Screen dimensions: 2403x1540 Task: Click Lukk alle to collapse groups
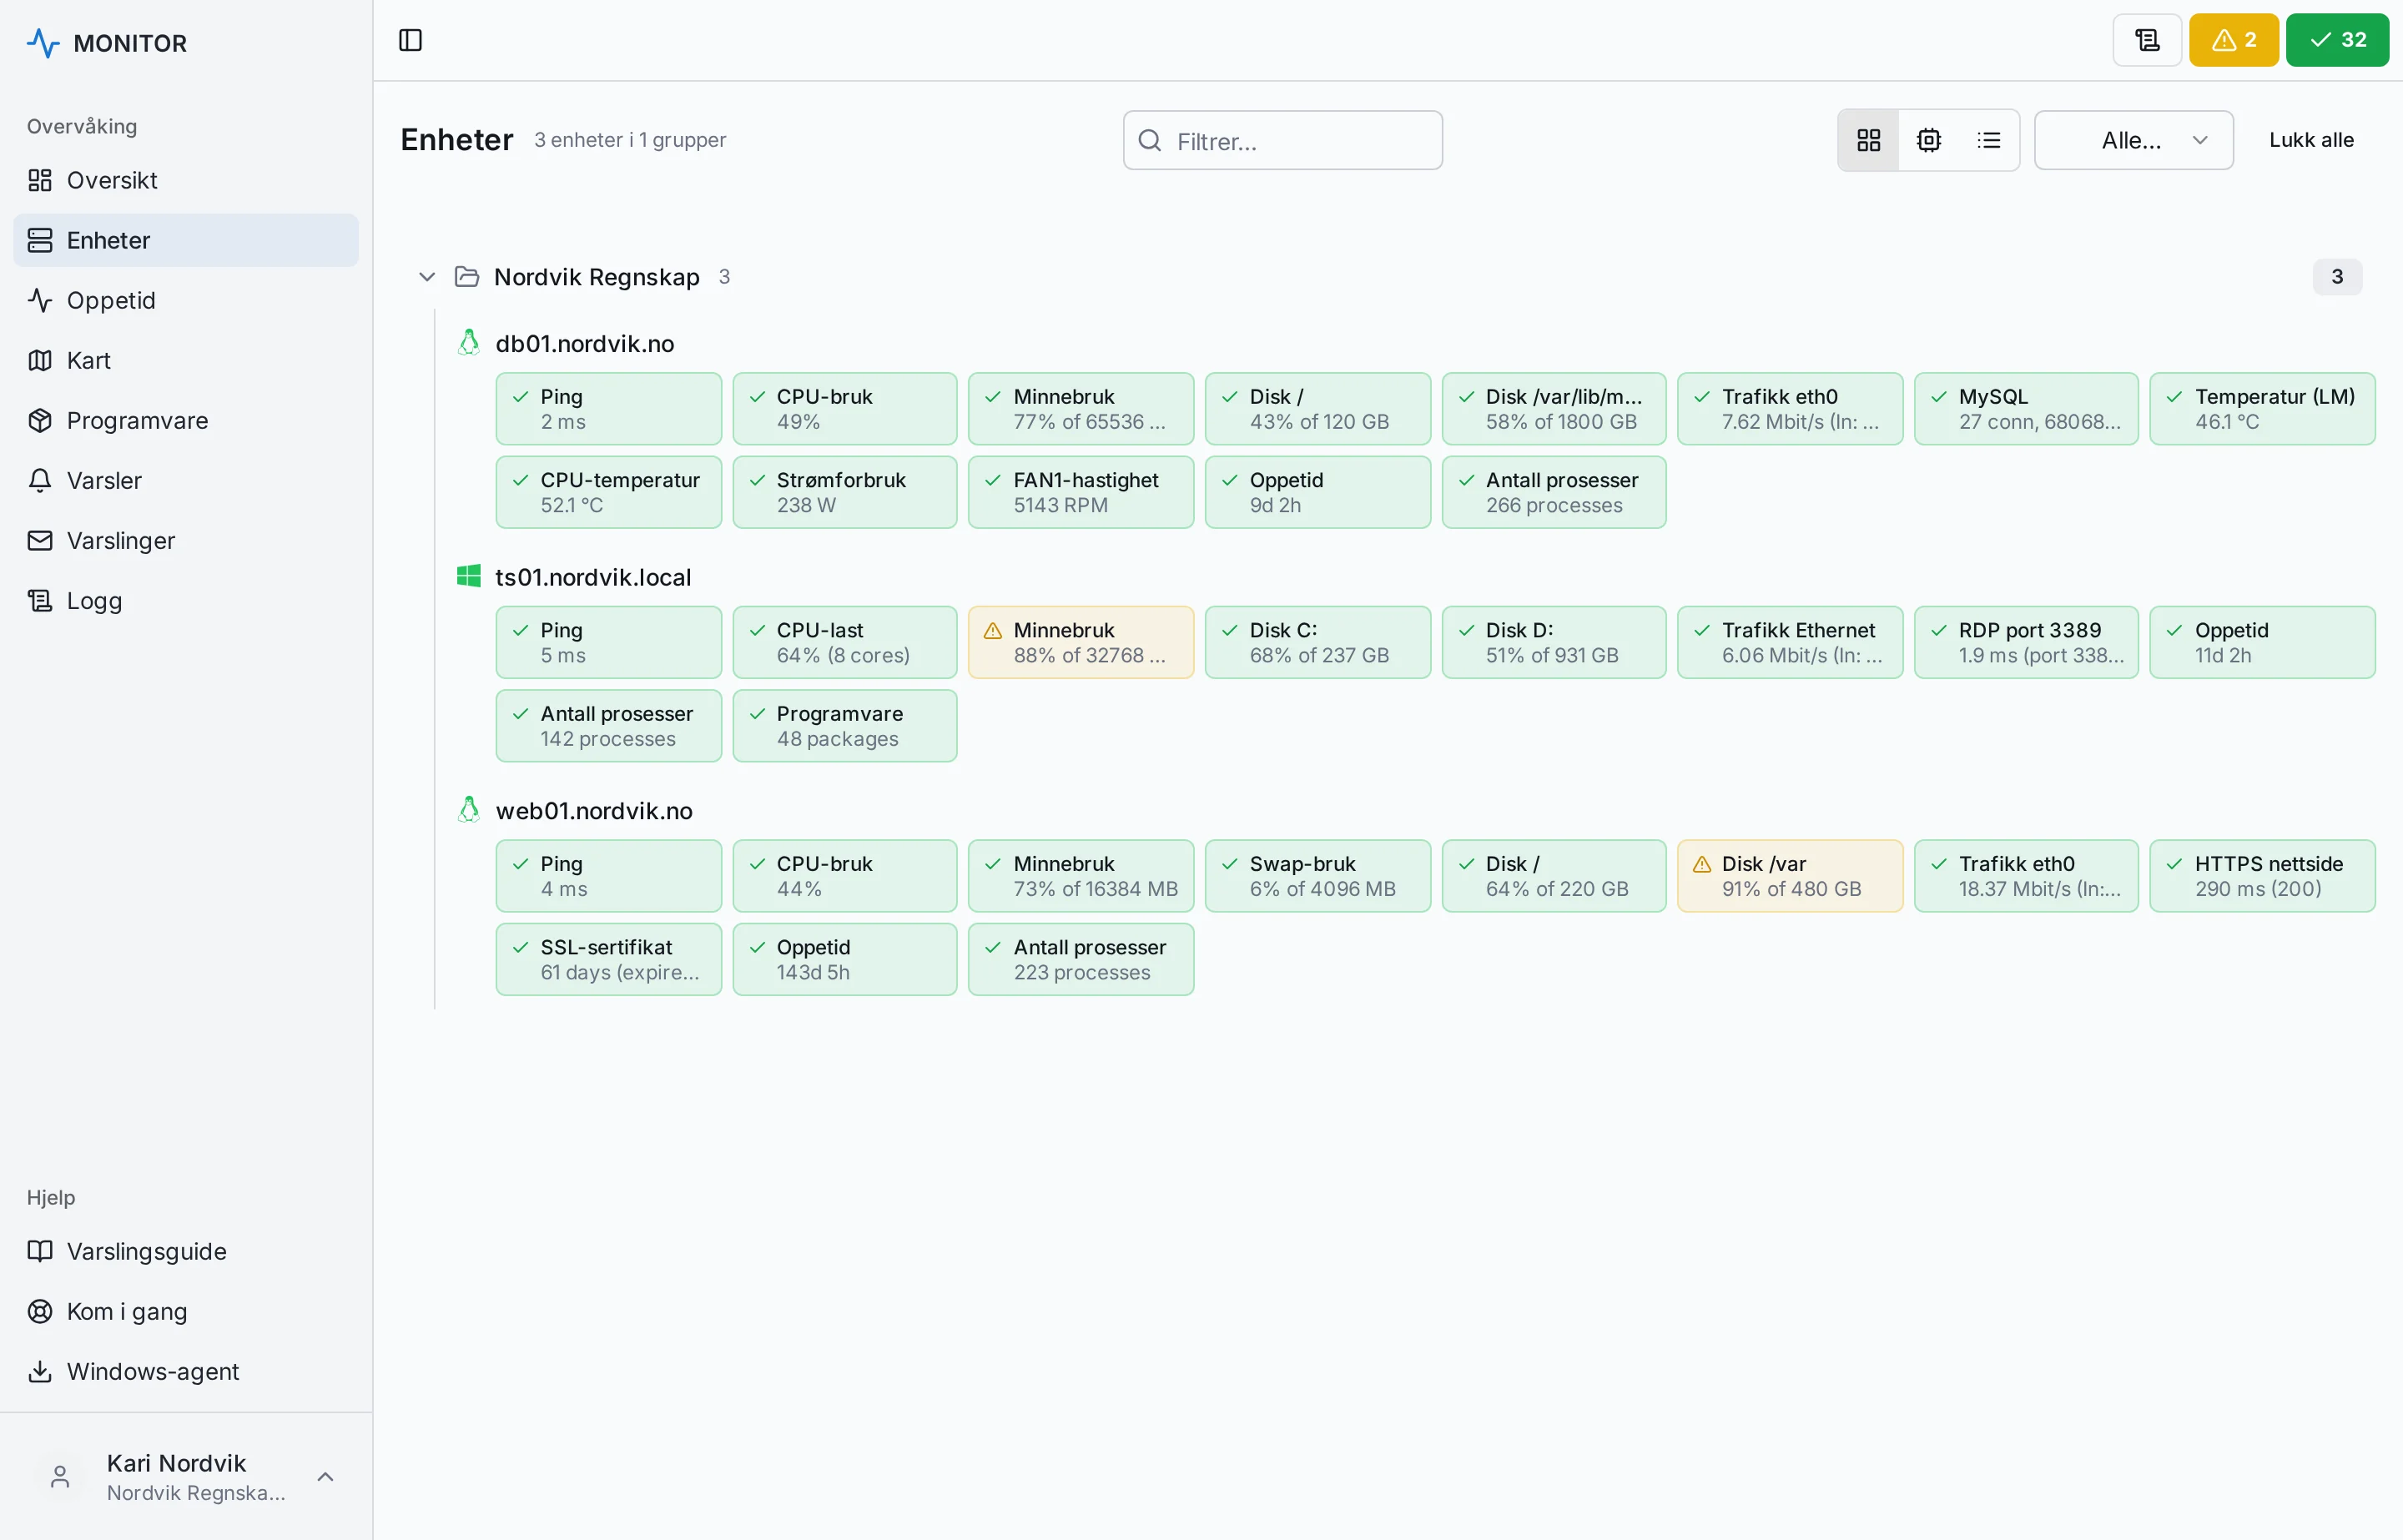[x=2310, y=140]
